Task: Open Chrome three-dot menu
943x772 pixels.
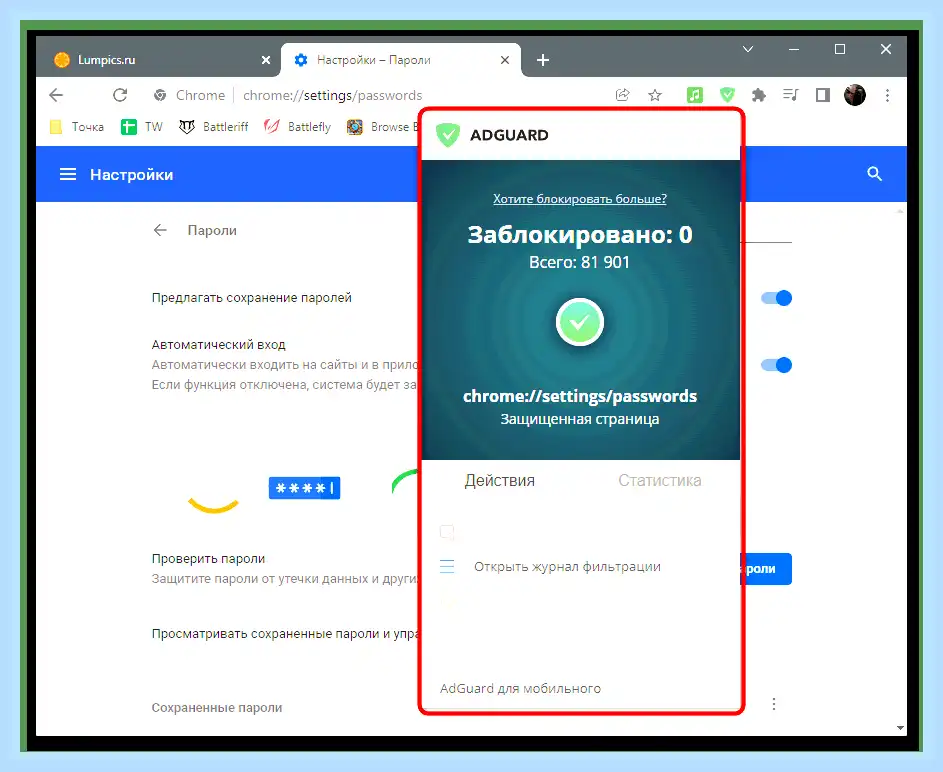Action: [x=887, y=95]
